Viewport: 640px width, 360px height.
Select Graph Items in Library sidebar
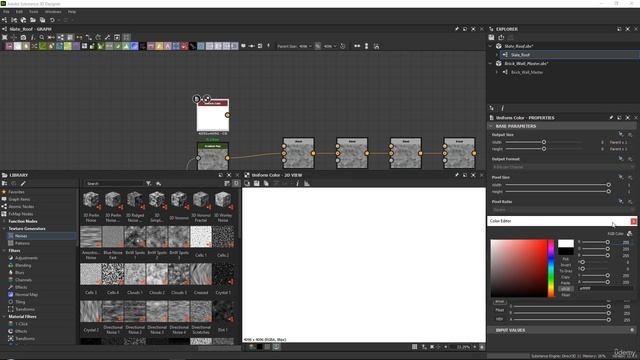pyautogui.click(x=19, y=199)
